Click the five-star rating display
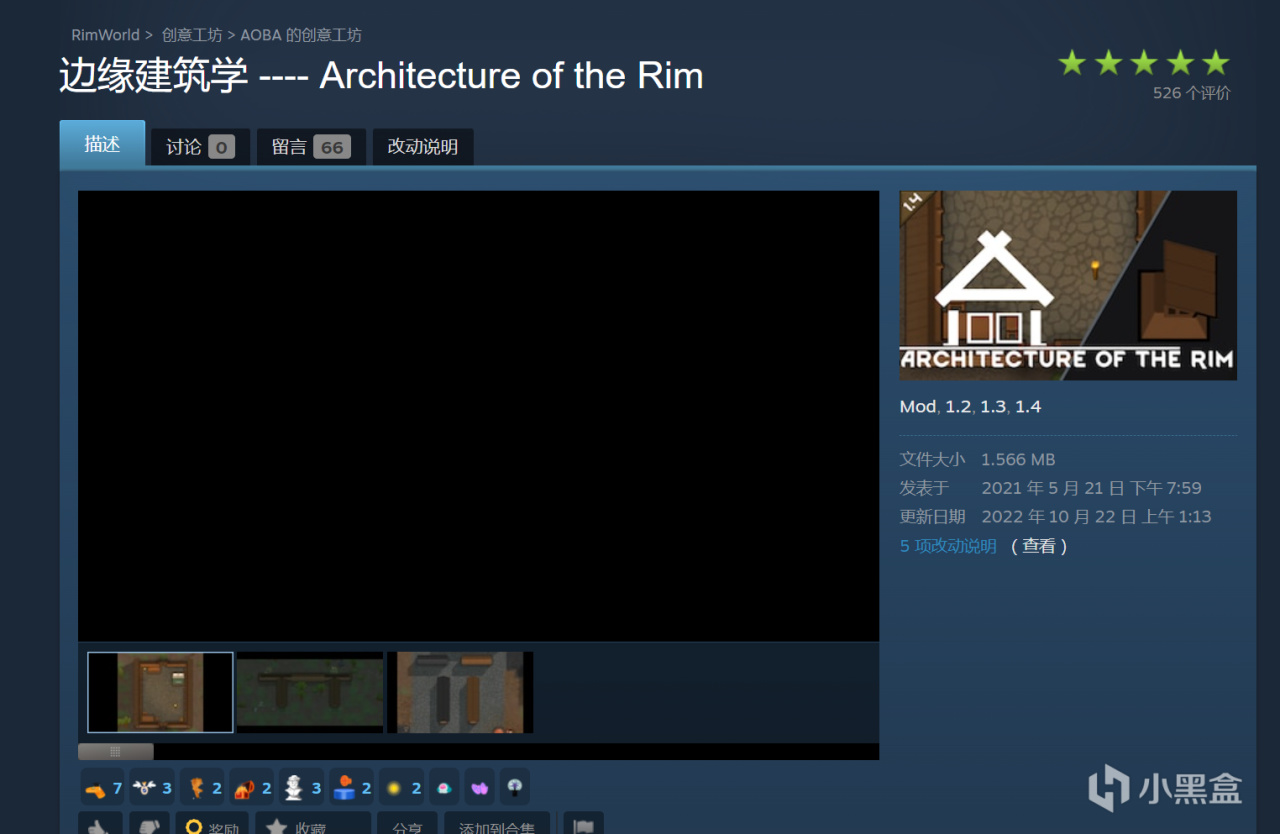This screenshot has height=834, width=1280. coord(1144,63)
